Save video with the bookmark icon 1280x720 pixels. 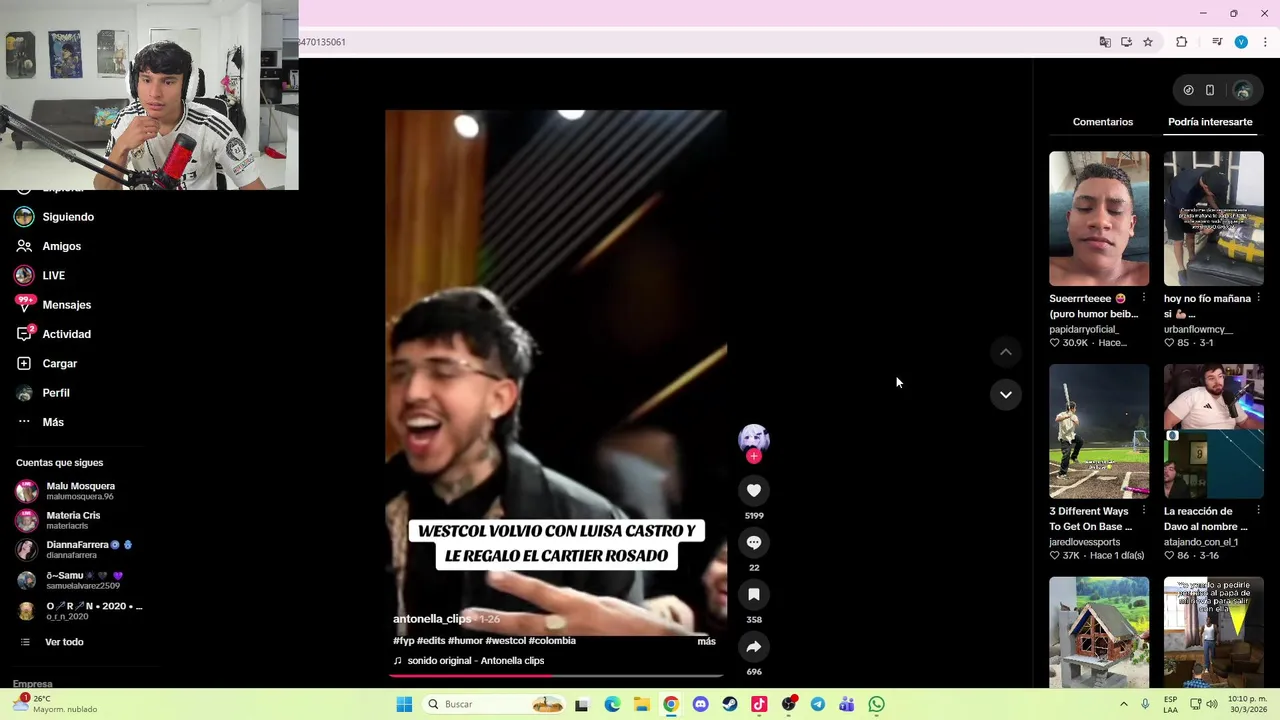tap(754, 594)
